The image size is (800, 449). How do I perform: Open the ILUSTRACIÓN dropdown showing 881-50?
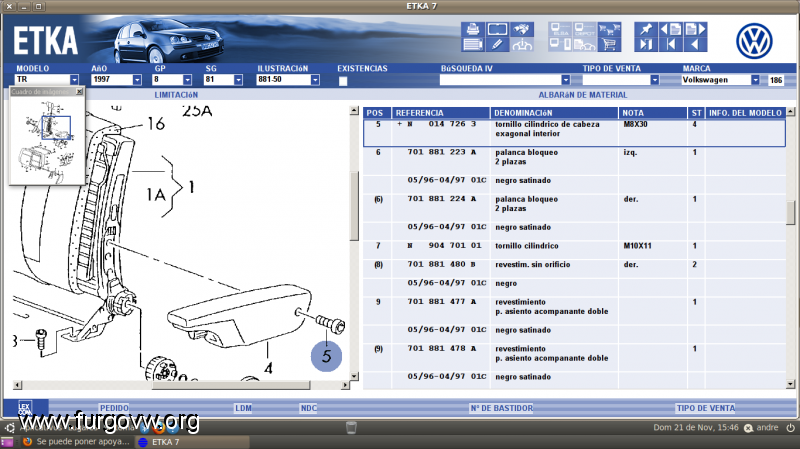[x=315, y=80]
